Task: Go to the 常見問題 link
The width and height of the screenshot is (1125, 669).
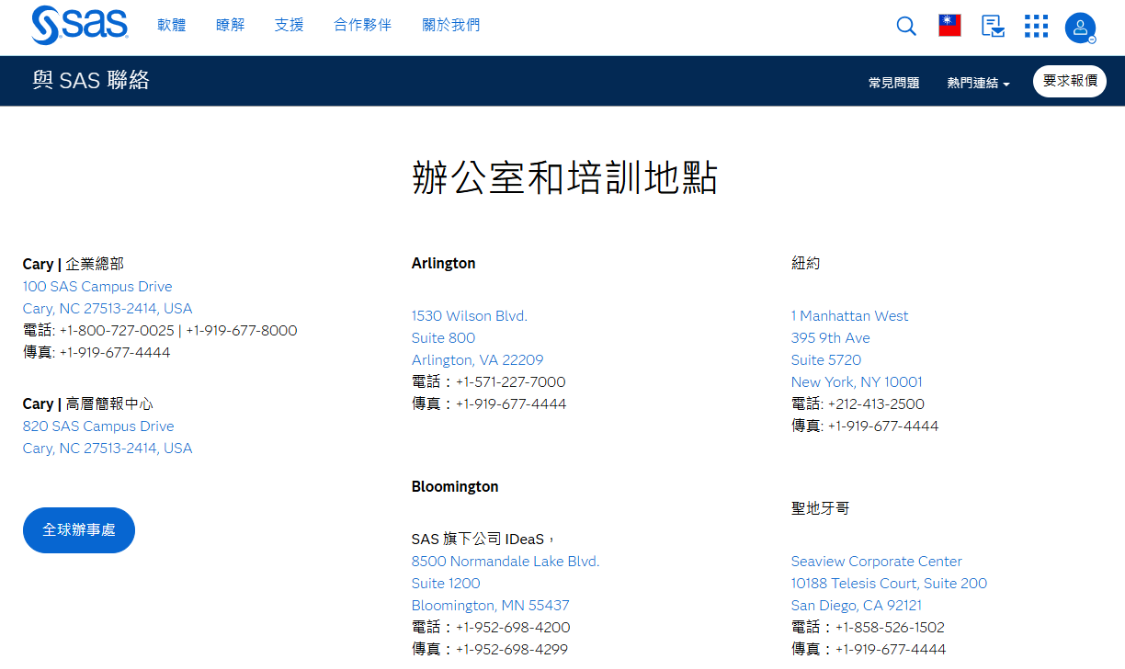Action: tap(893, 83)
